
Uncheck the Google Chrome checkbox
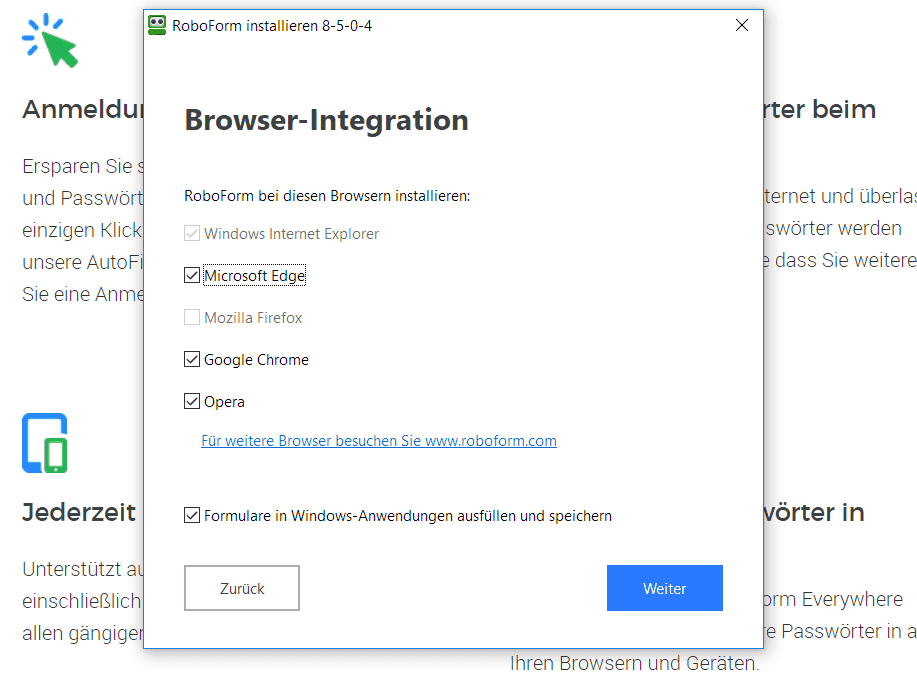192,359
